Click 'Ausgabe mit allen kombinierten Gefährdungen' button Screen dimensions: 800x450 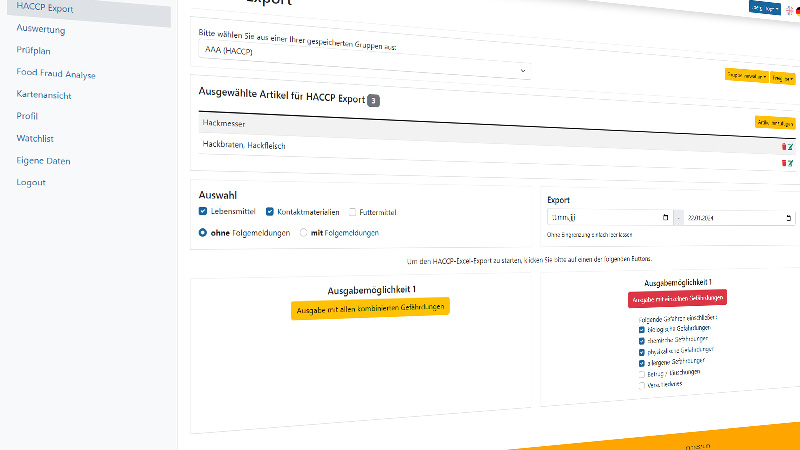(x=370, y=309)
